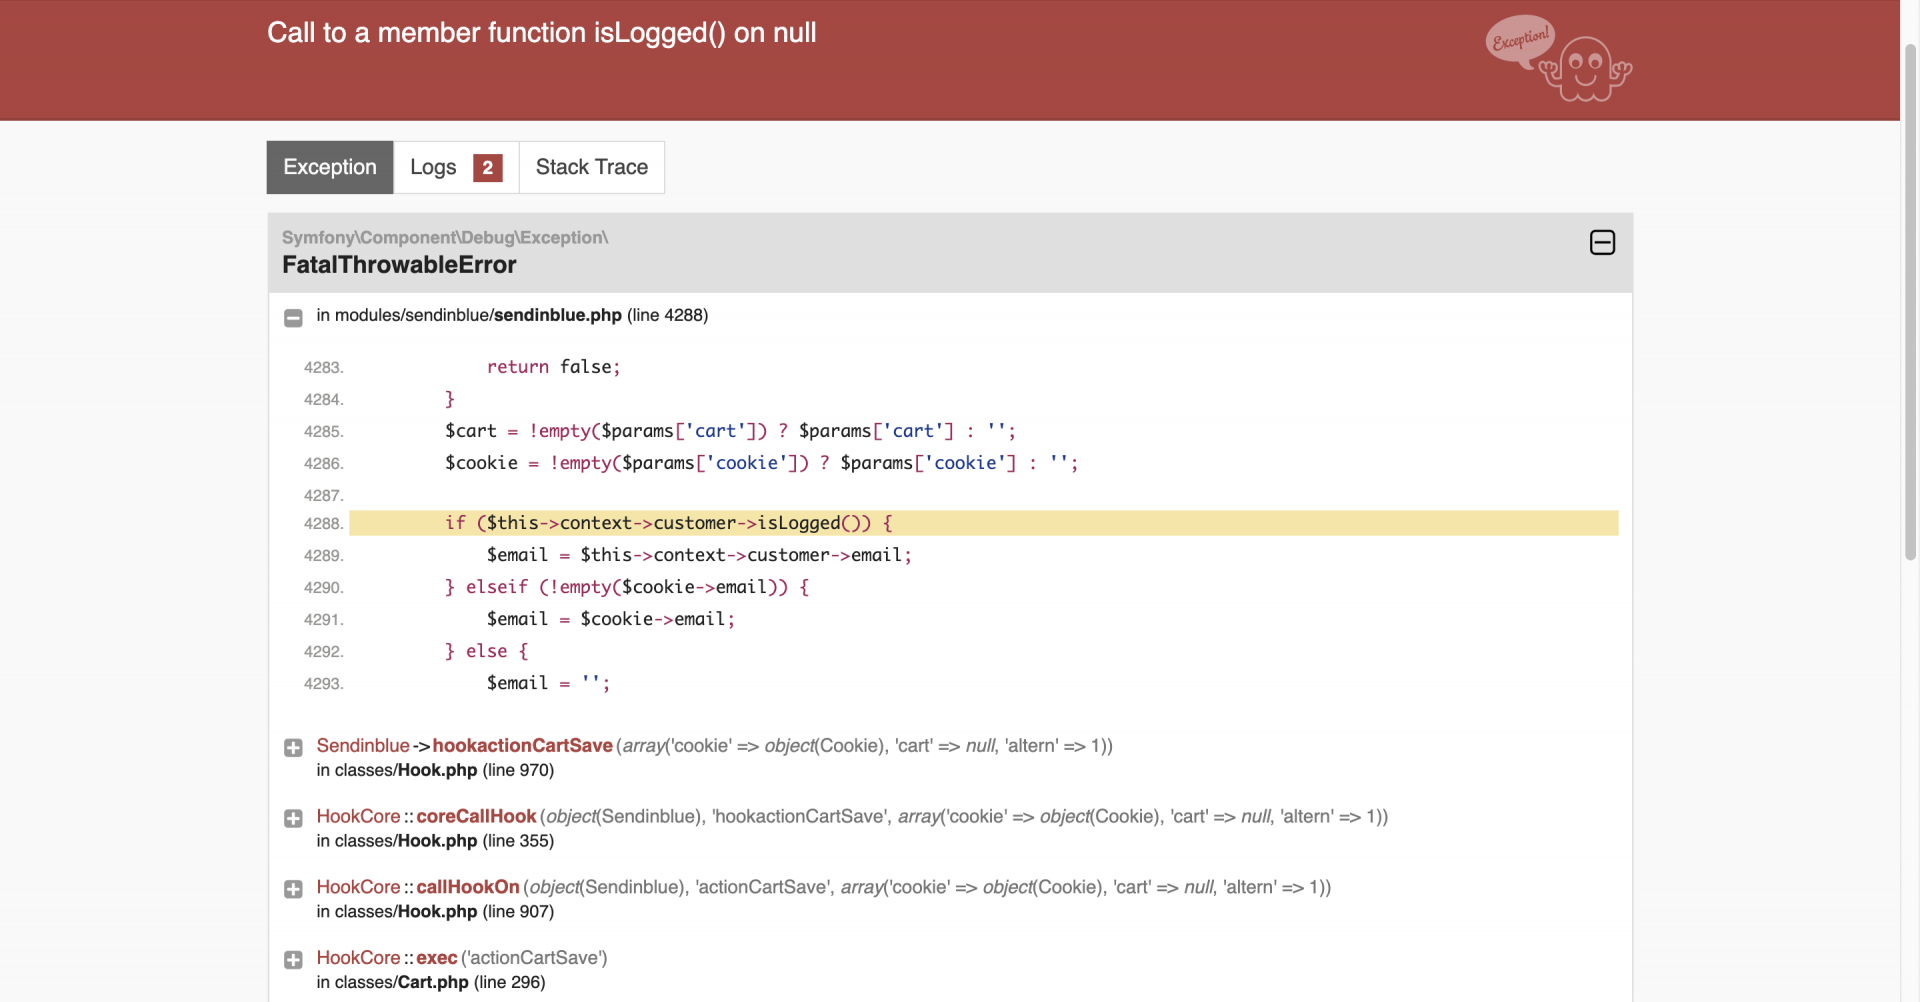Click code line 4286 with $cookie assignment

coord(762,463)
